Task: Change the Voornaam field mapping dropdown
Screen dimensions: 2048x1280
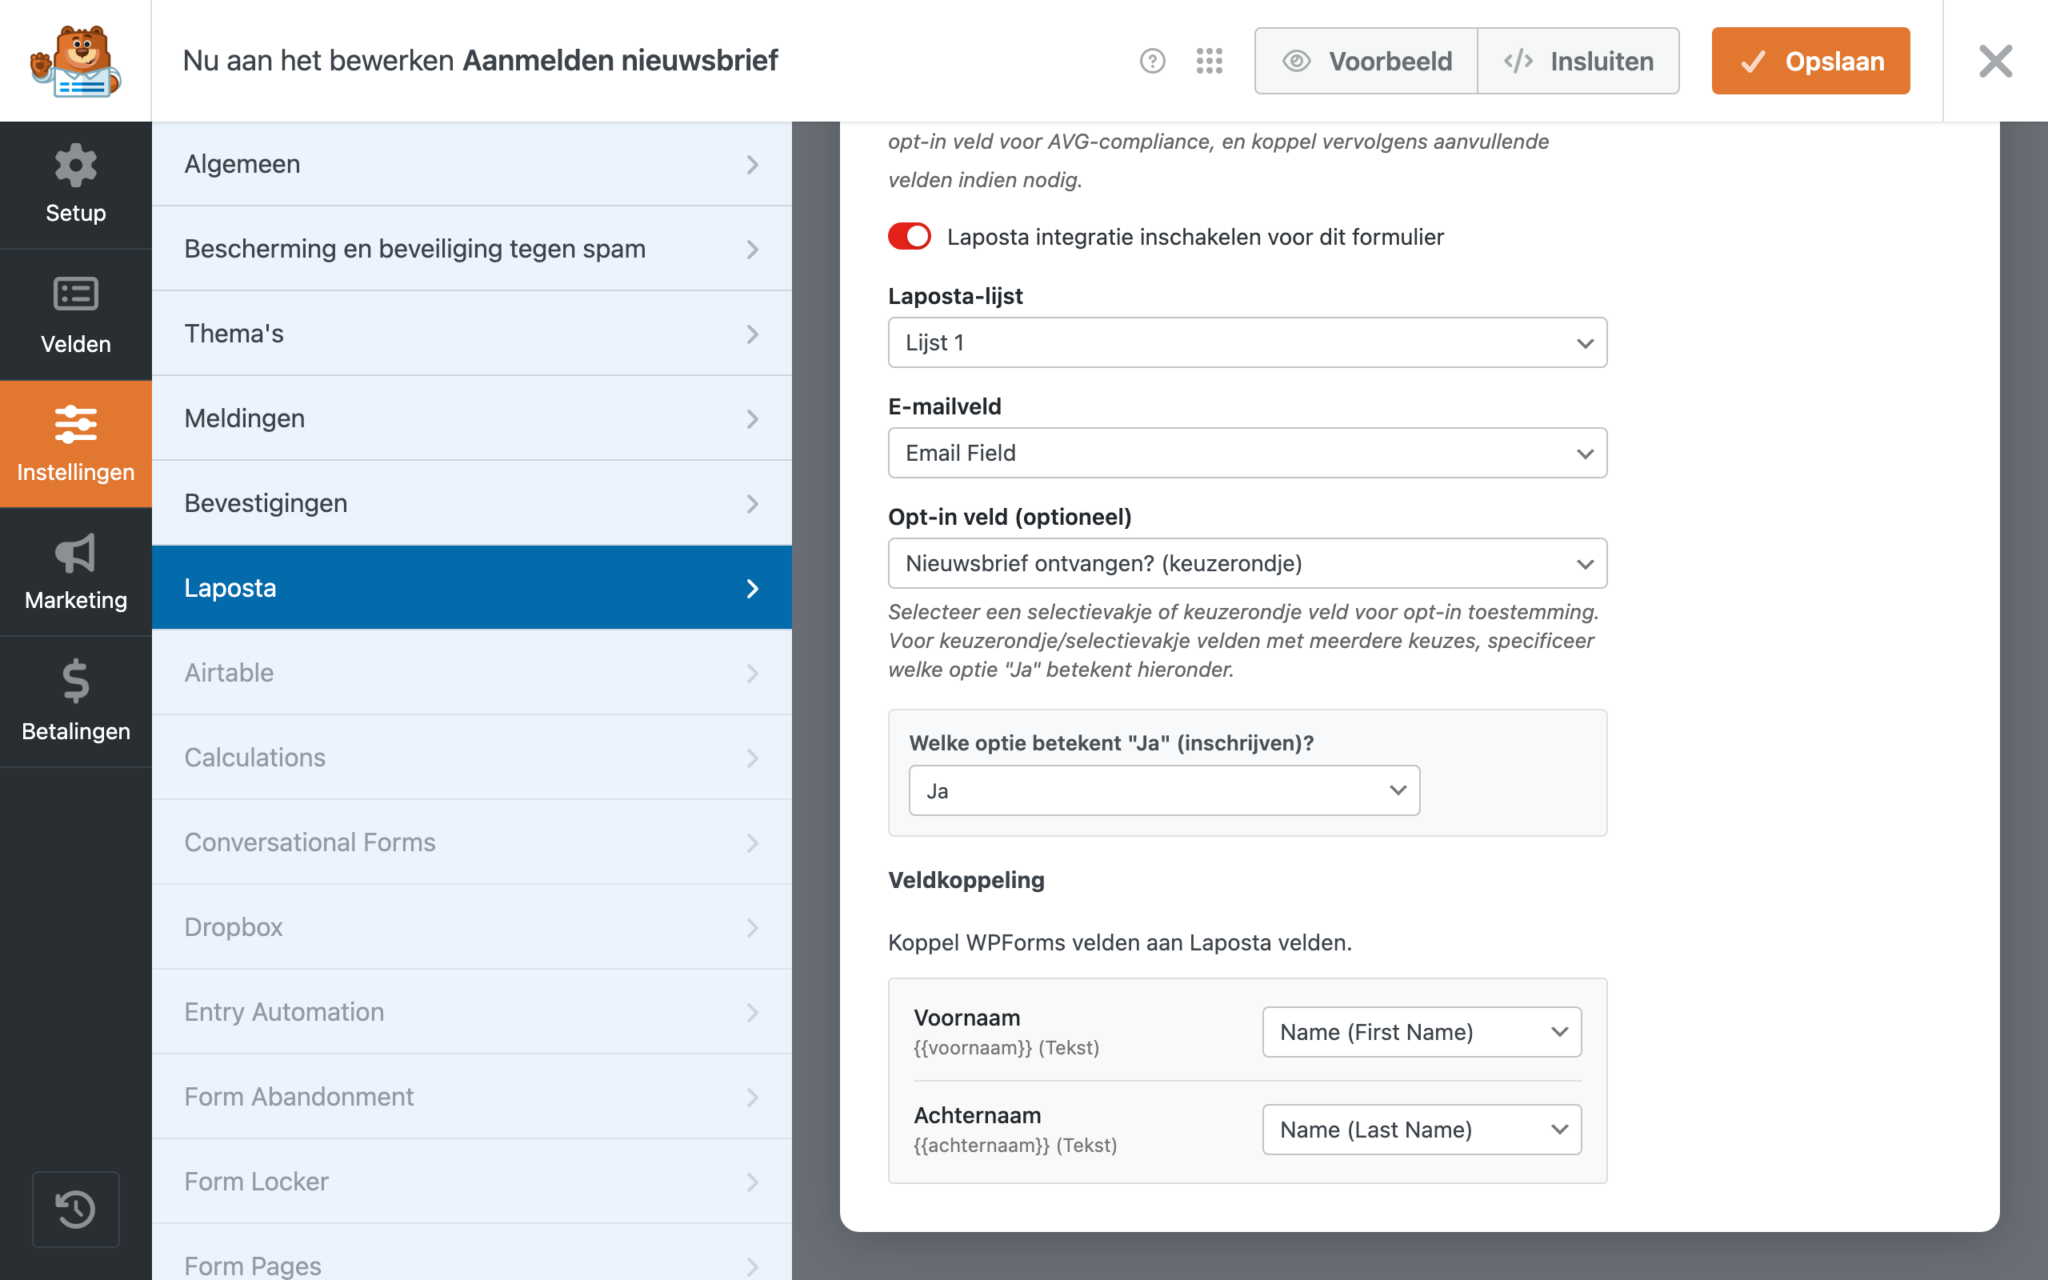Action: [1422, 1032]
